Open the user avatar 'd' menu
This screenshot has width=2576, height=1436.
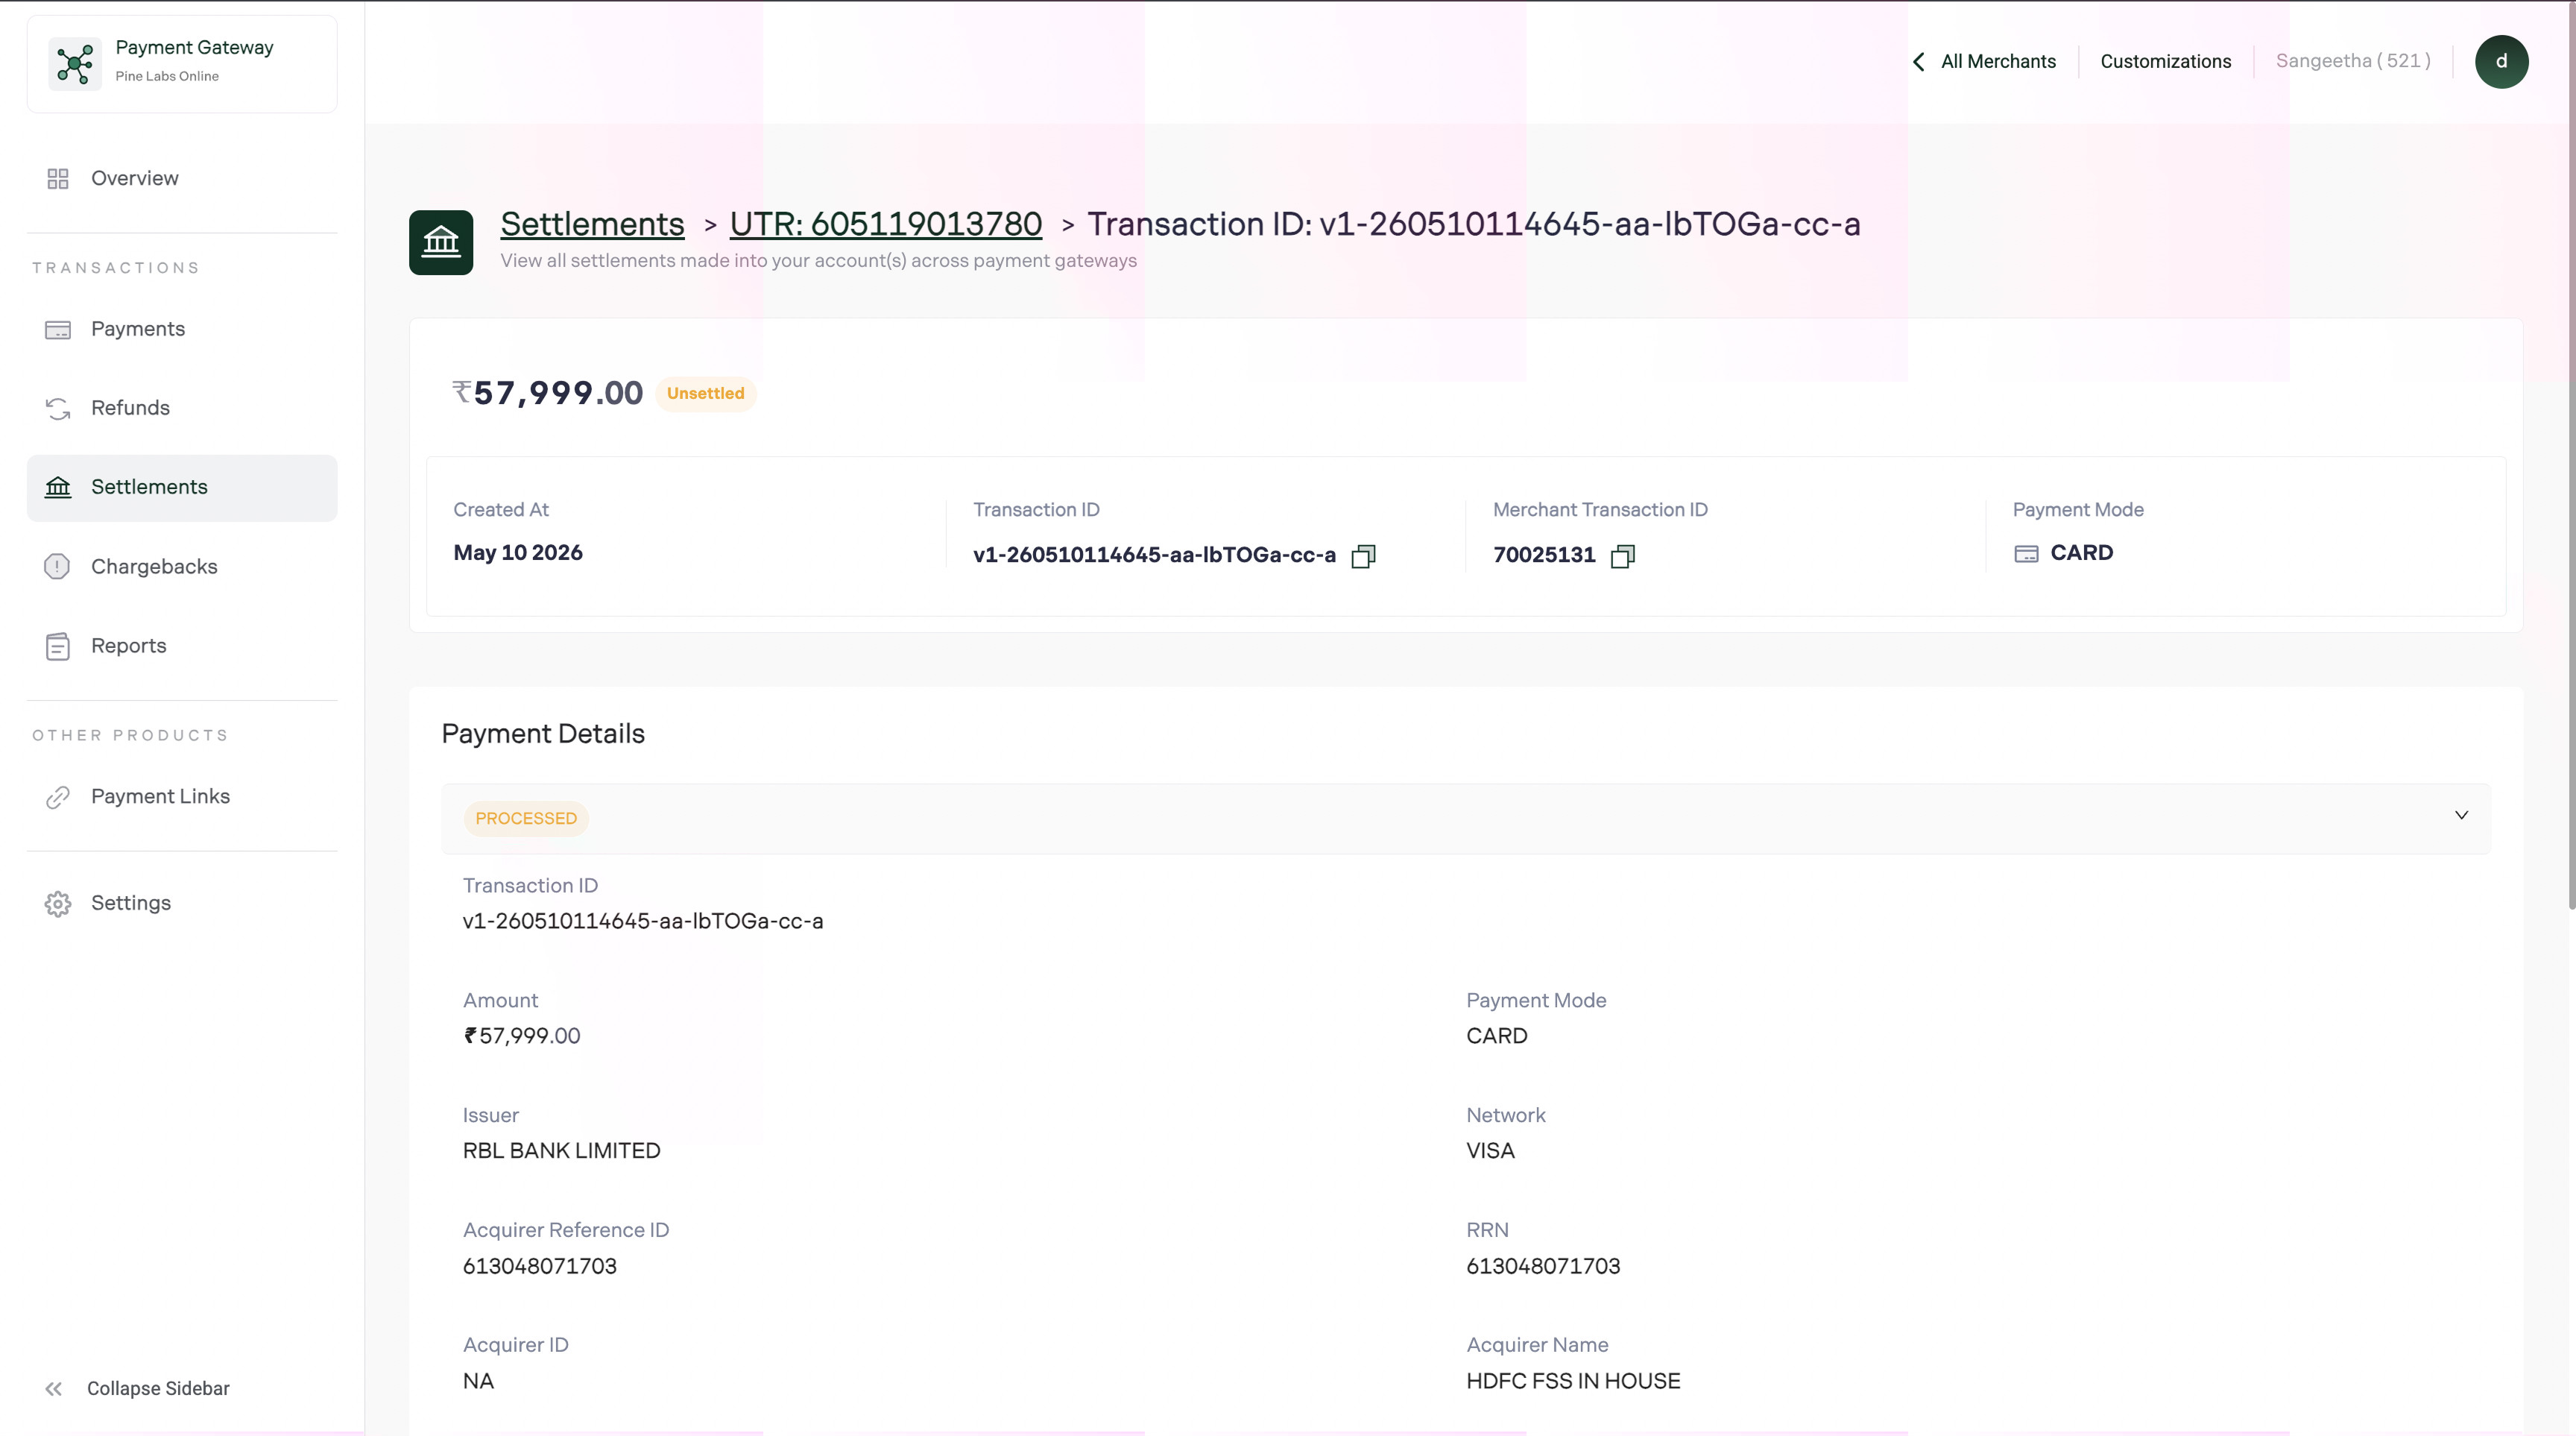coord(2501,62)
